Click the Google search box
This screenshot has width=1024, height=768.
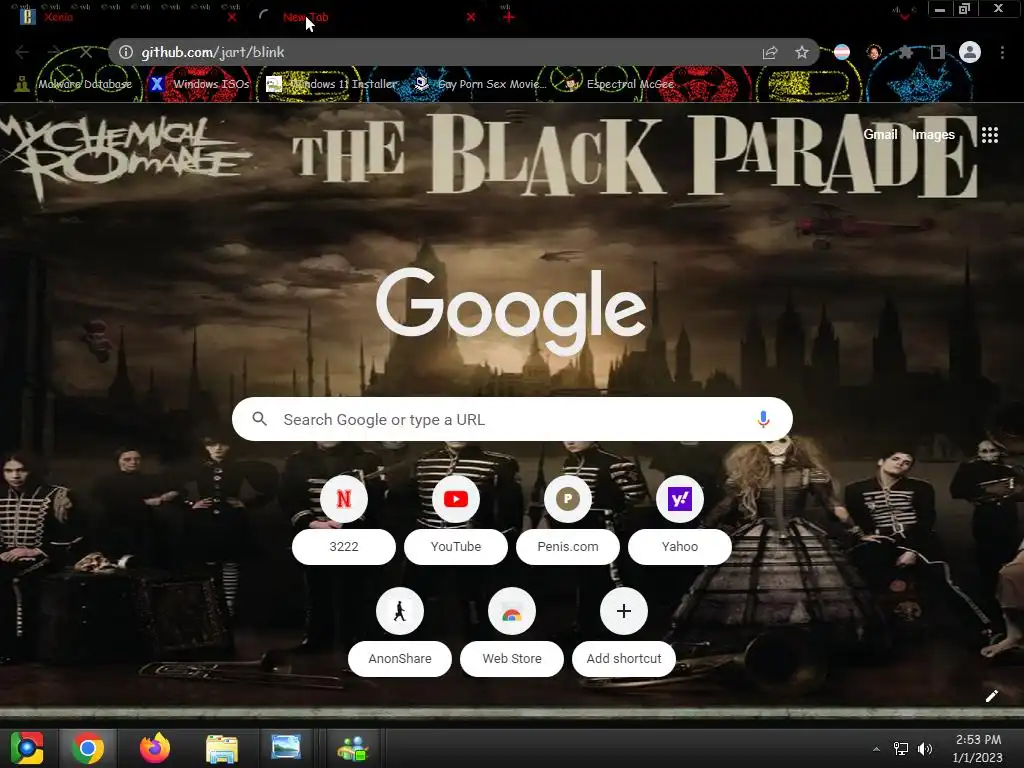click(x=512, y=419)
